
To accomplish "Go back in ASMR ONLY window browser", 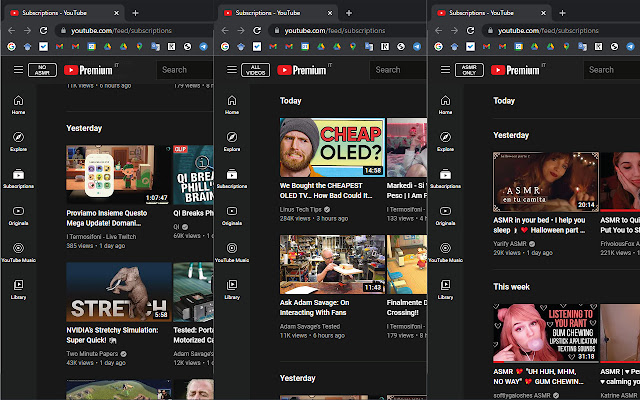I will tap(438, 31).
